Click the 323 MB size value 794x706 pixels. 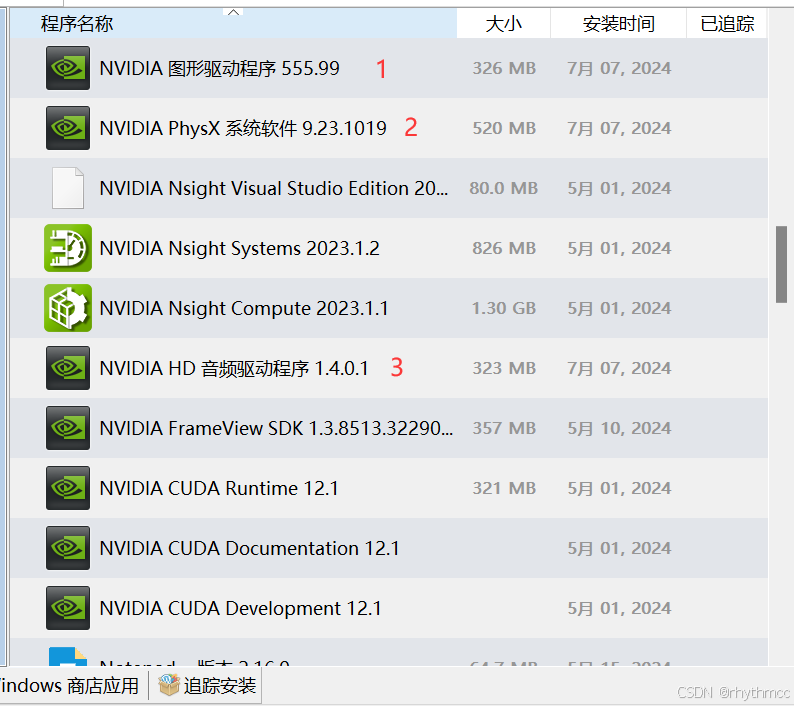coord(504,368)
